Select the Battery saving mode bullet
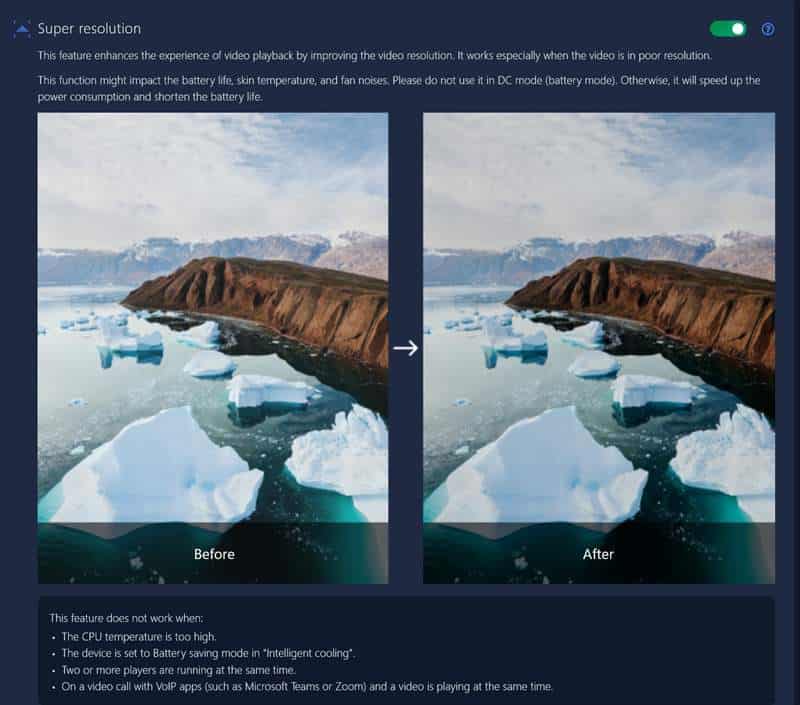The image size is (800, 705). point(208,653)
